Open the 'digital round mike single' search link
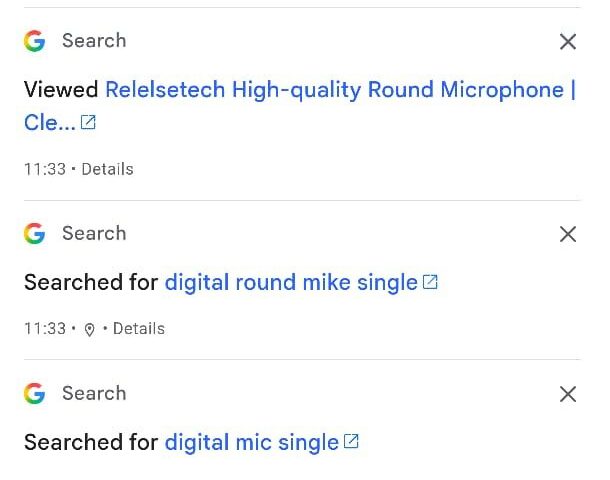Image resolution: width=610 pixels, height=480 pixels. click(290, 283)
